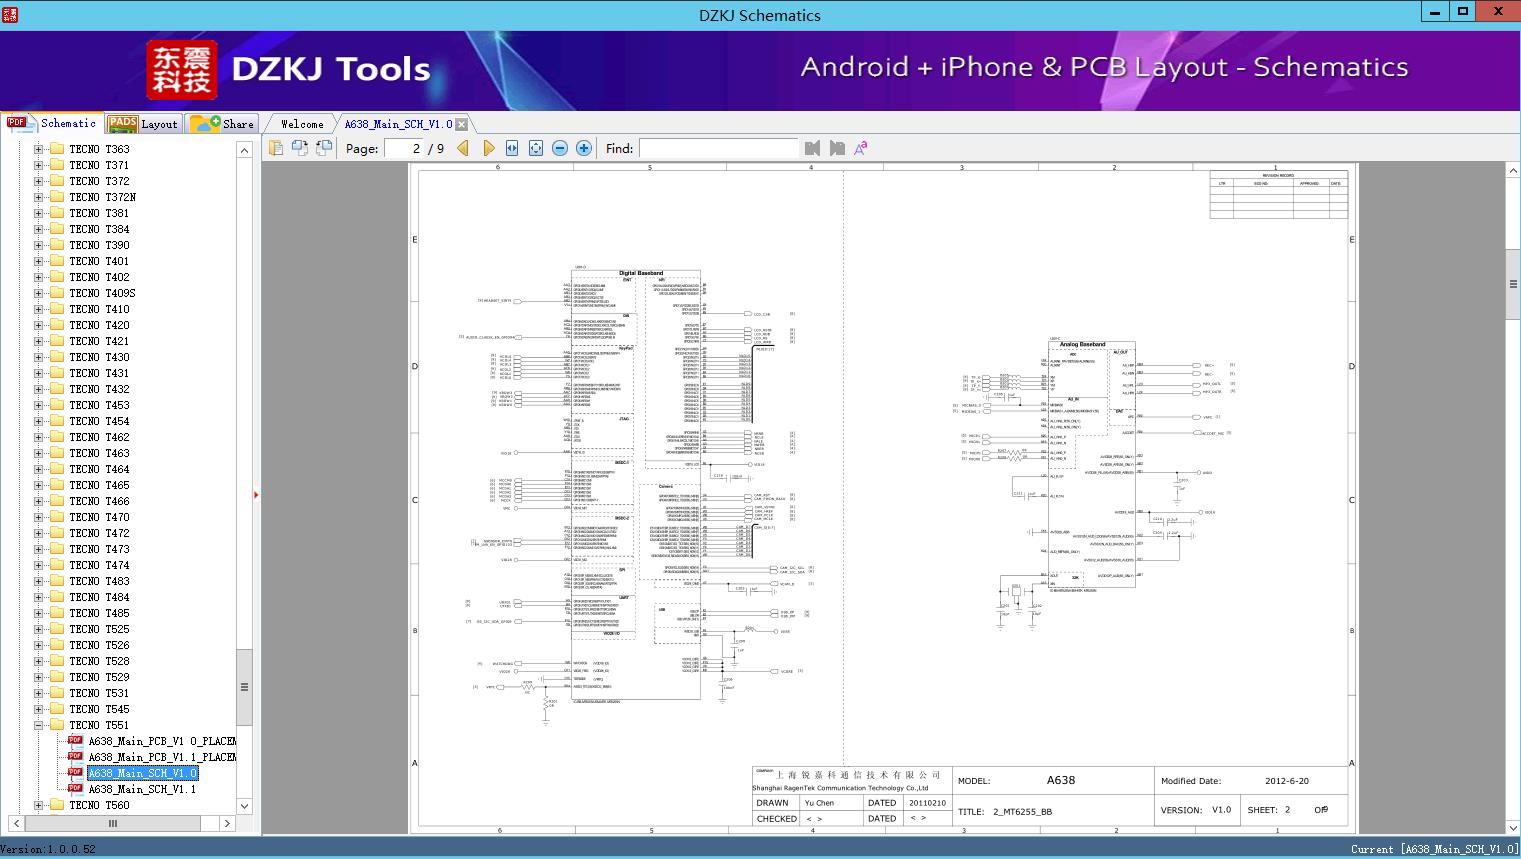Screen dimensions: 1521x859
Task: Go to the previous page arrow
Action: click(463, 148)
